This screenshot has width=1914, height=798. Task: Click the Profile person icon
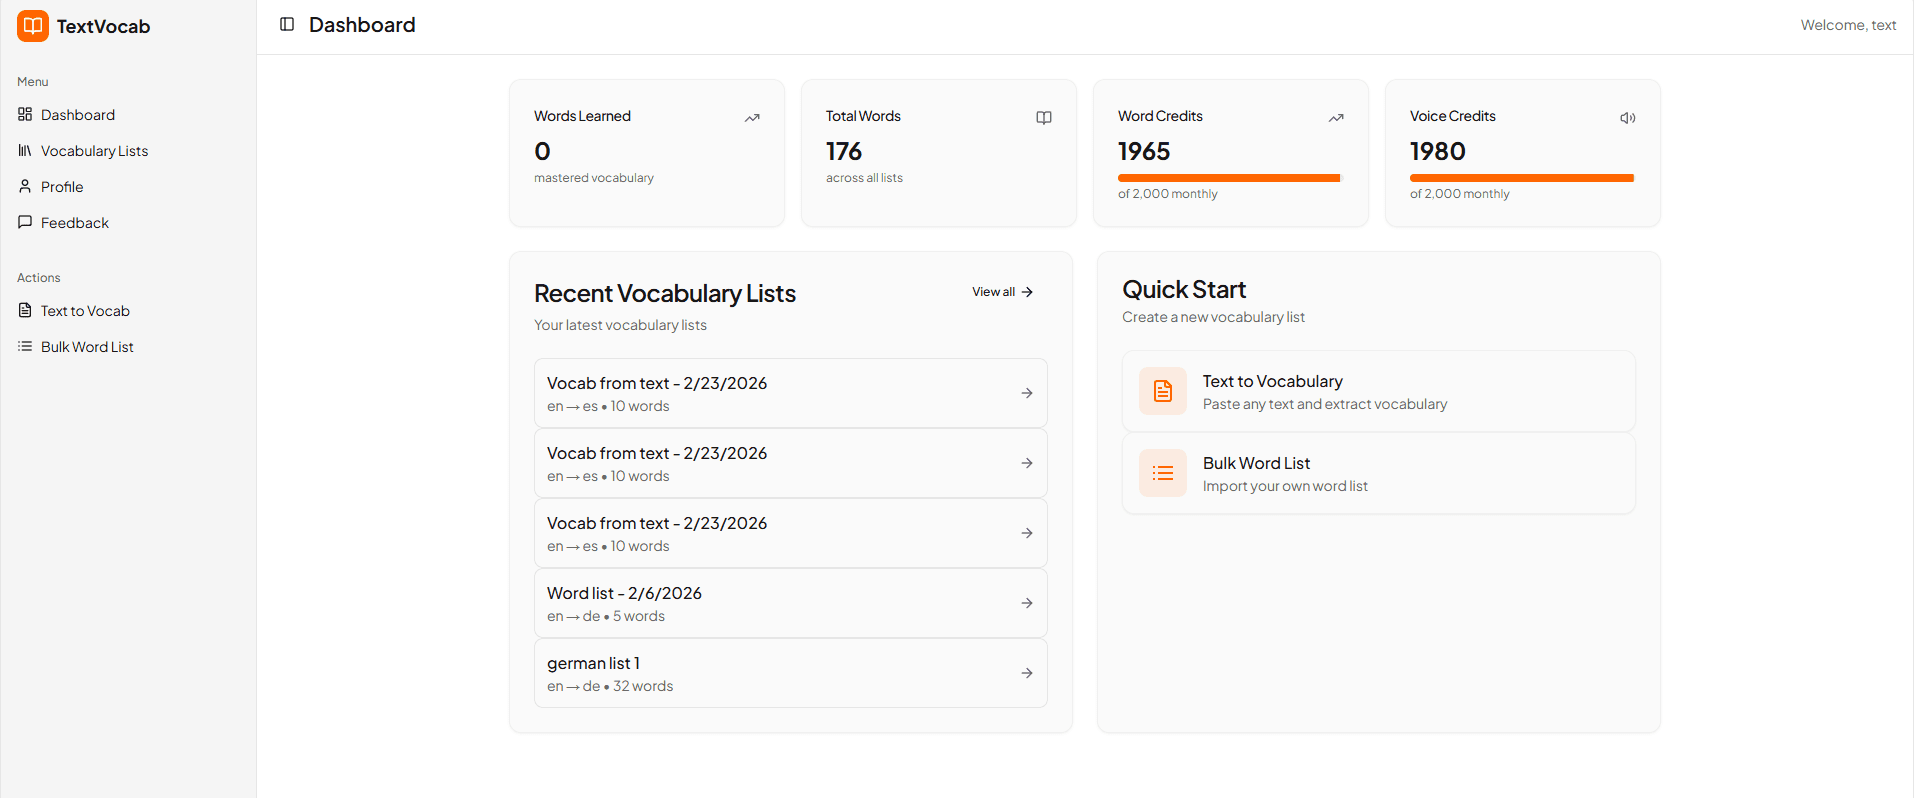[25, 186]
